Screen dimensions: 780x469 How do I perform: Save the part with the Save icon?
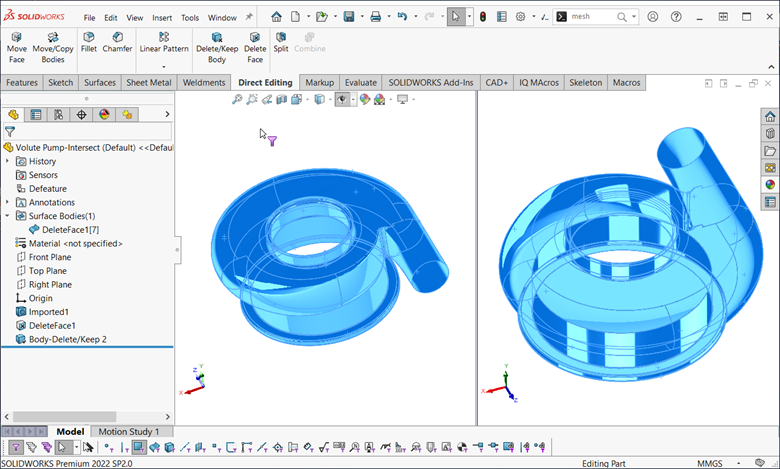(x=349, y=17)
